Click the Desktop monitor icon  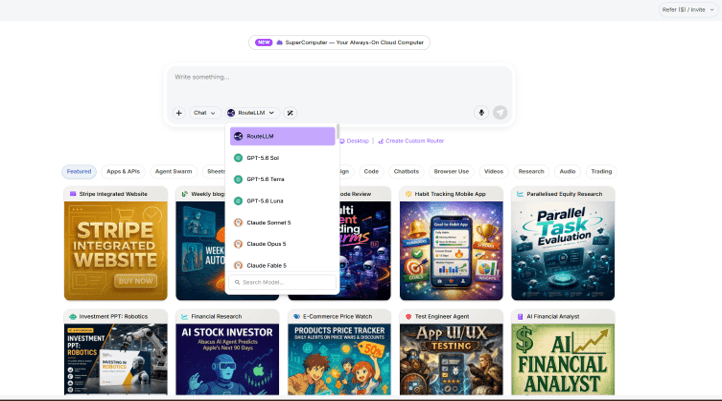tap(342, 141)
